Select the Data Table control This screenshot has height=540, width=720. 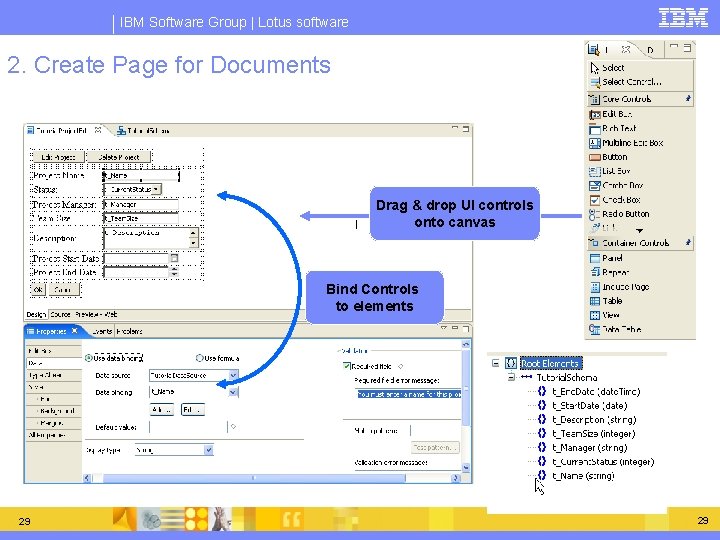615,330
